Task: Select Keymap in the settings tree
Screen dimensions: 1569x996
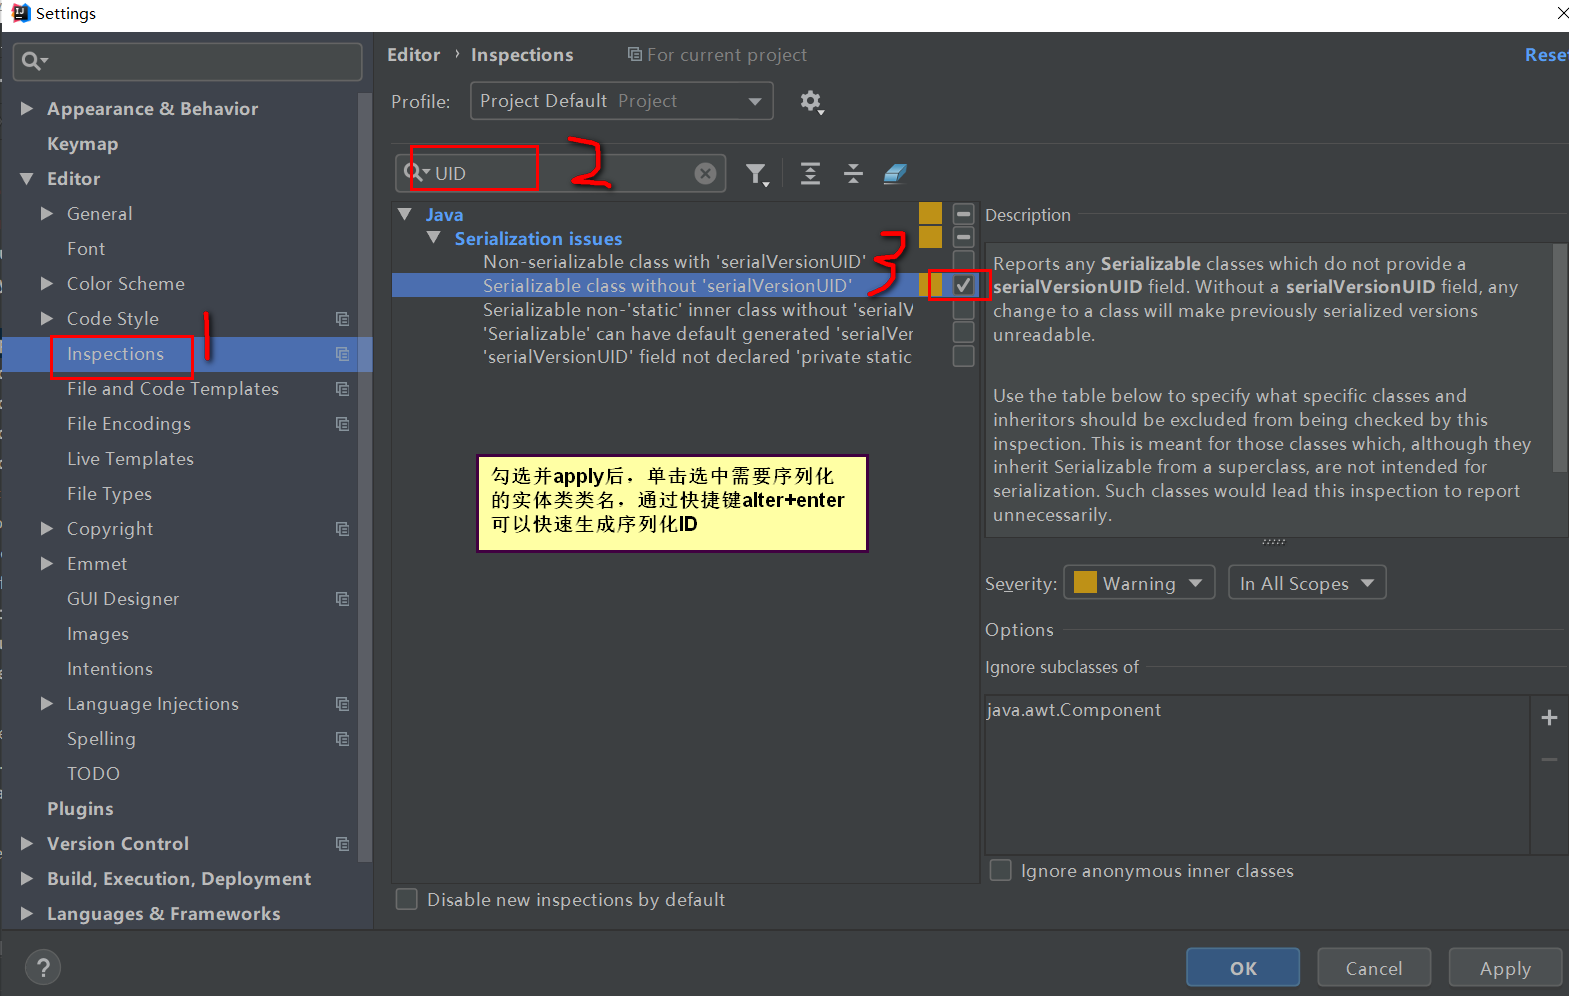Action: (x=82, y=144)
